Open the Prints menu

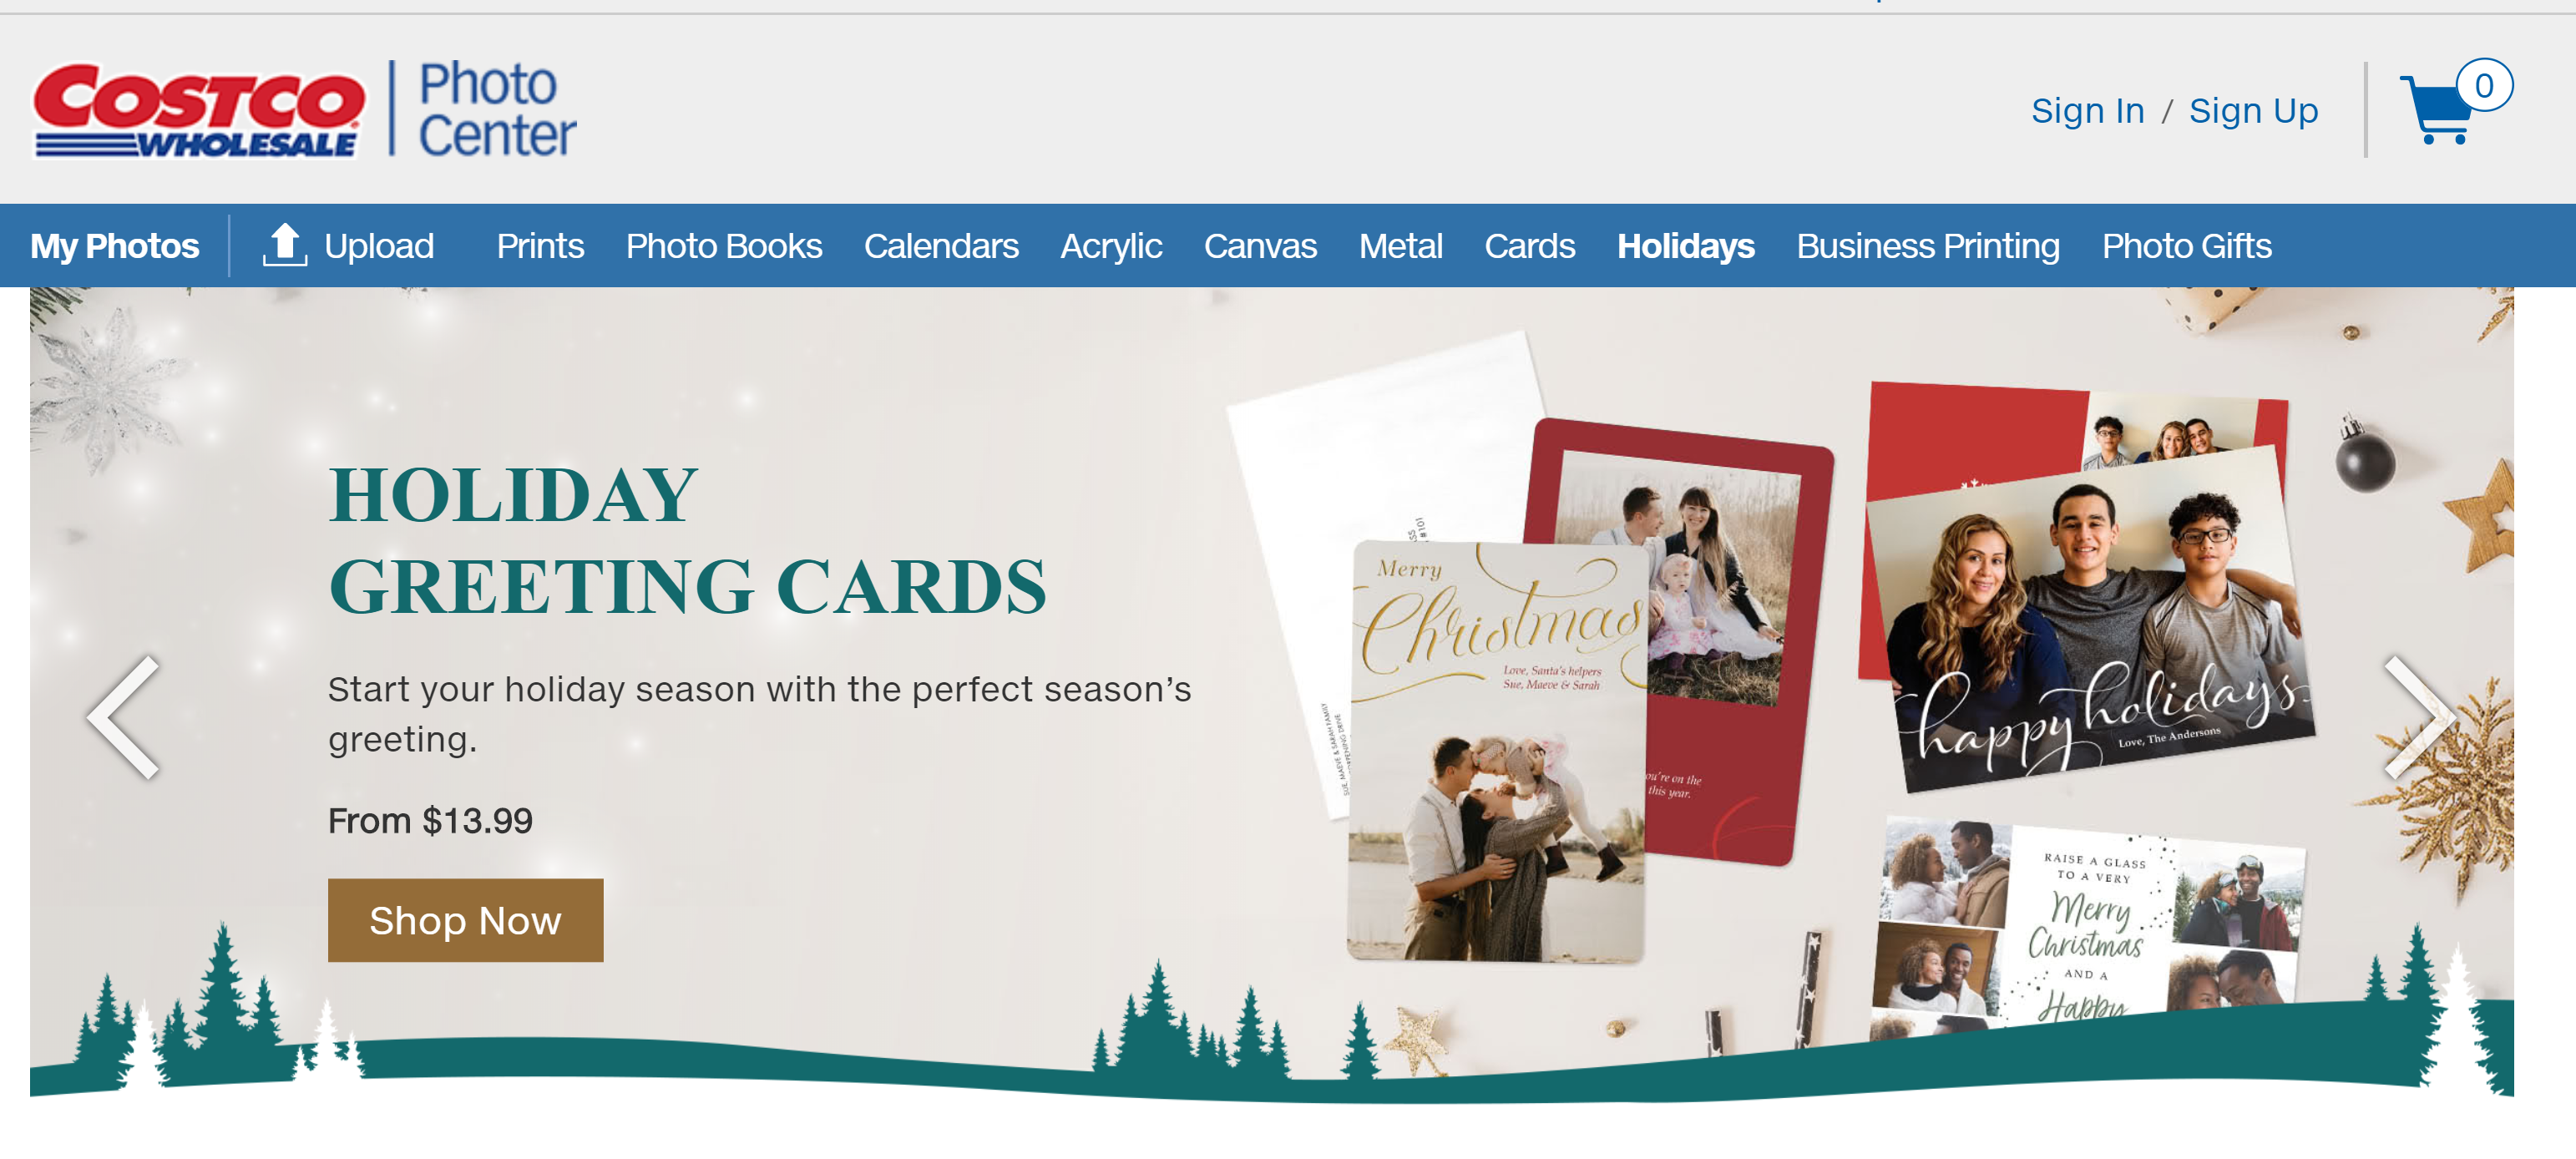(540, 246)
